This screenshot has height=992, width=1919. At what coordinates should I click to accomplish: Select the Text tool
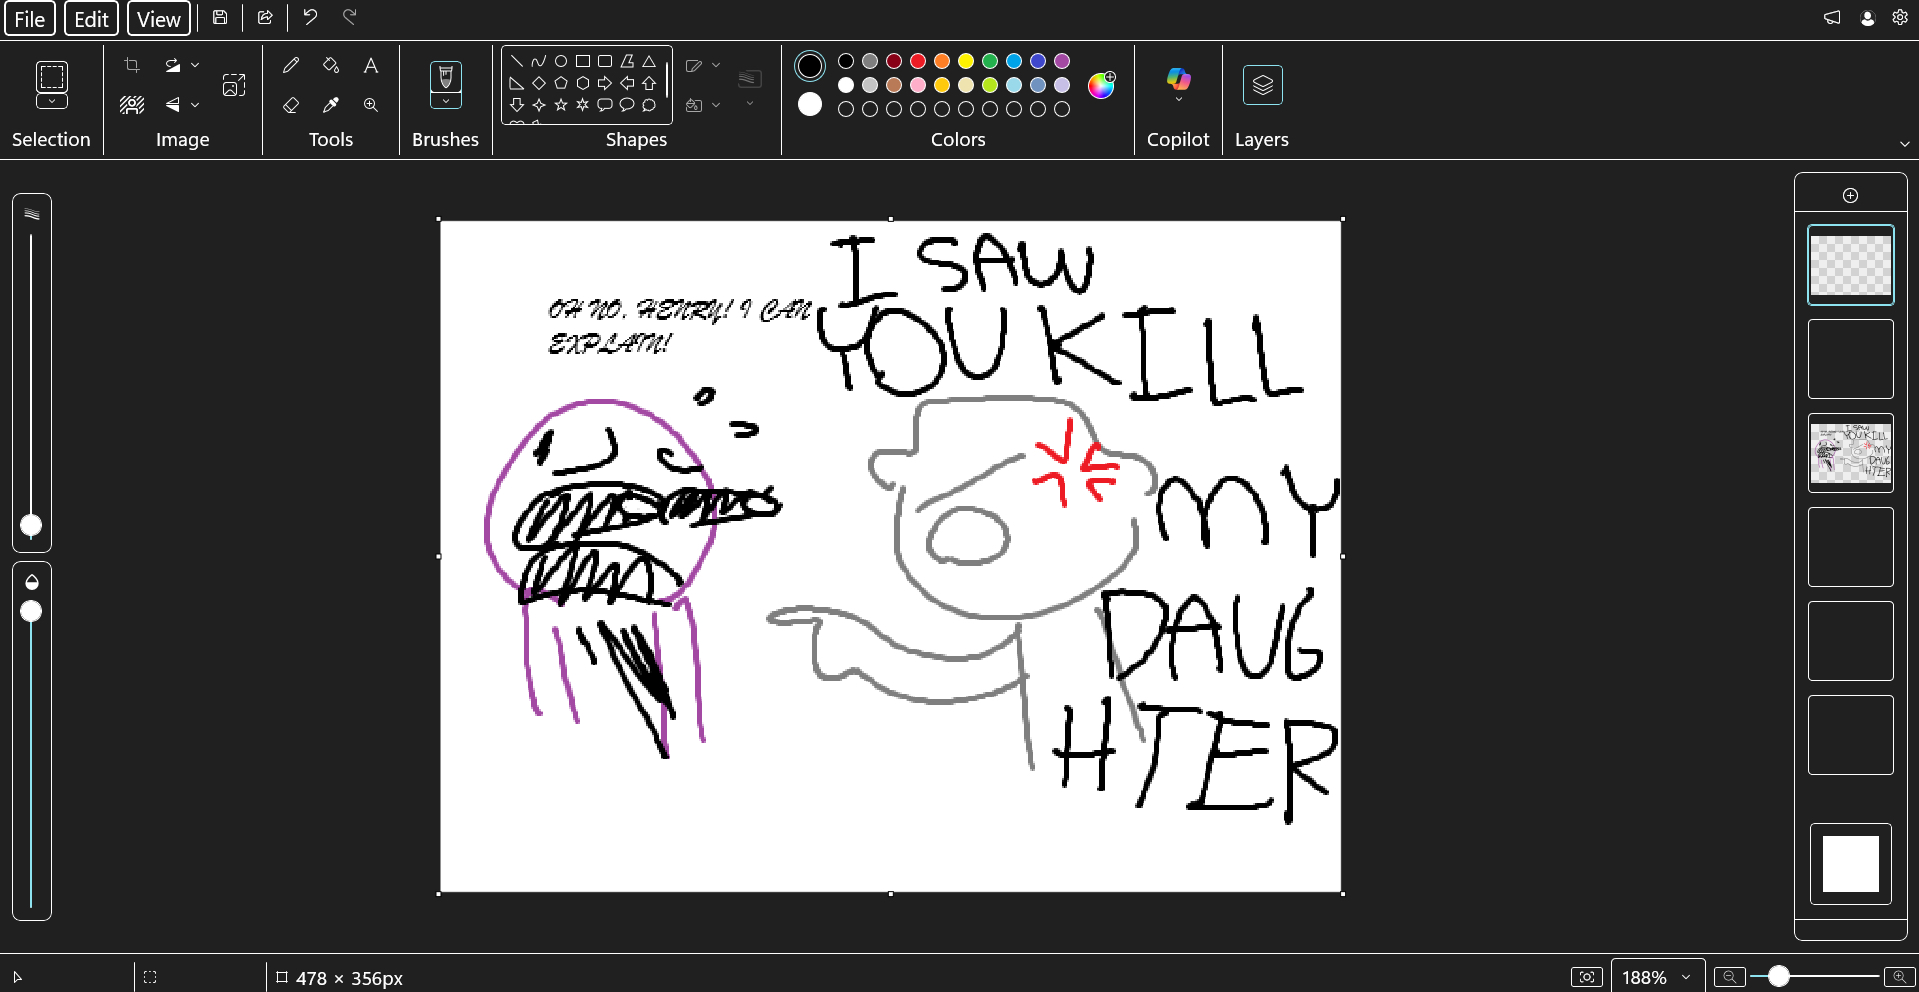tap(371, 66)
